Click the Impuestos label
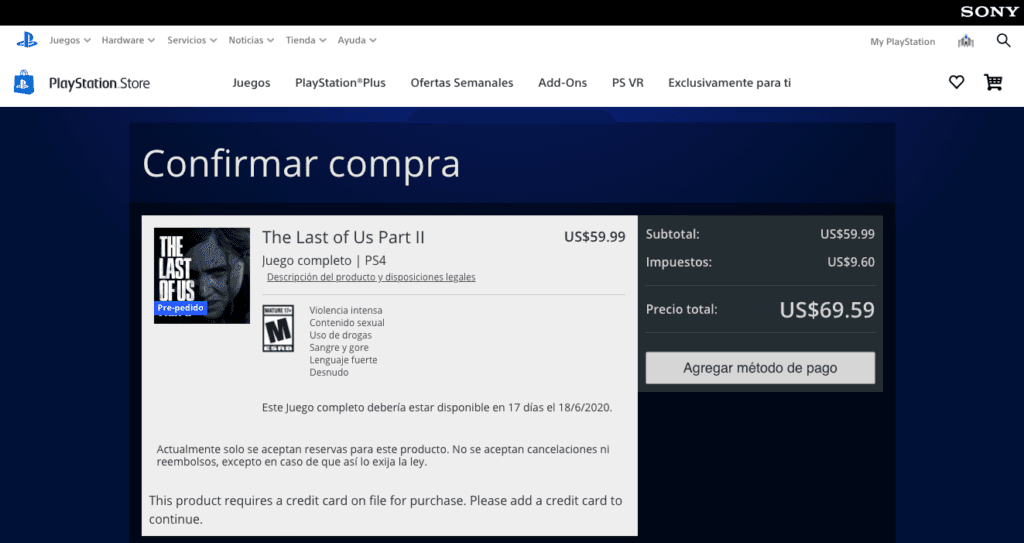The height and width of the screenshot is (543, 1024). (679, 262)
